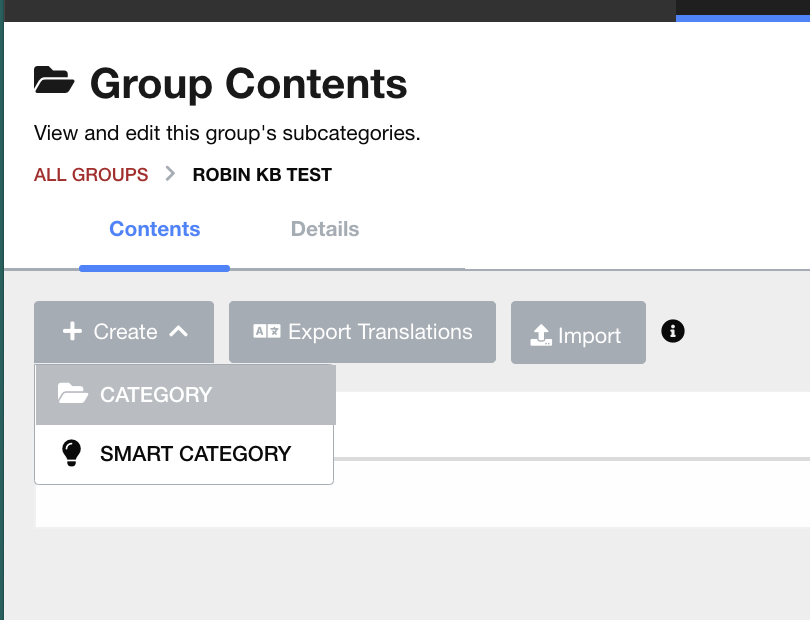Select the CATEGORY option in Create menu
Viewport: 810px width, 620px height.
156,395
